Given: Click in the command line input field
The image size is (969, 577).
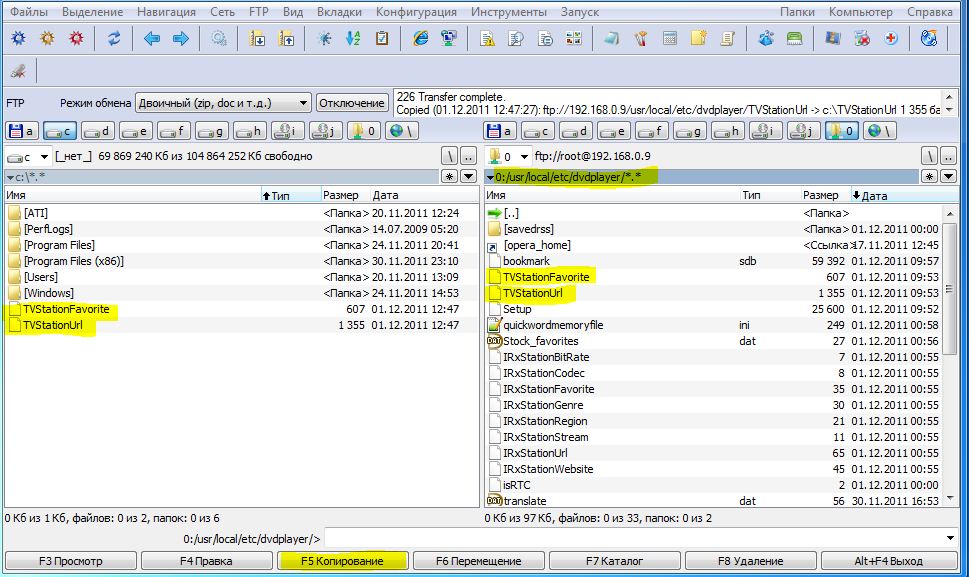Looking at the screenshot, I should pyautogui.click(x=634, y=538).
